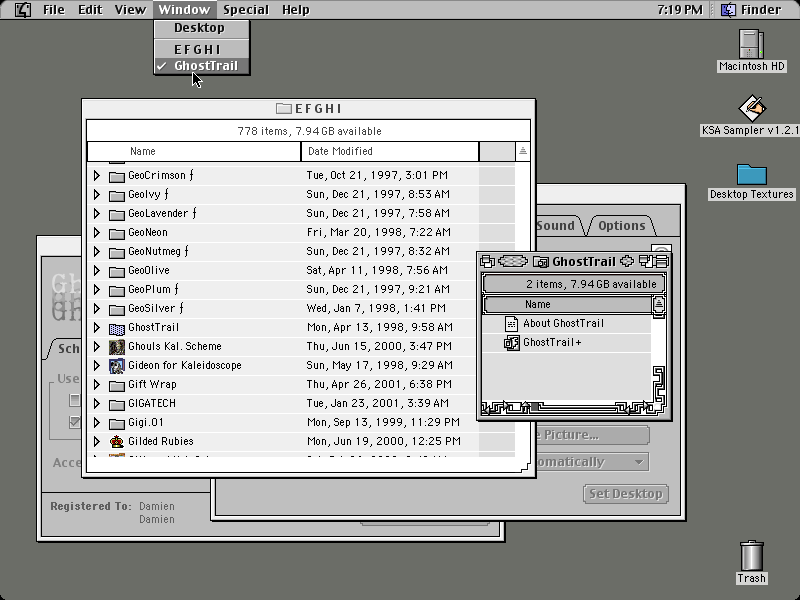
Task: Select the Gilded Rubies crown icon
Action: click(117, 442)
